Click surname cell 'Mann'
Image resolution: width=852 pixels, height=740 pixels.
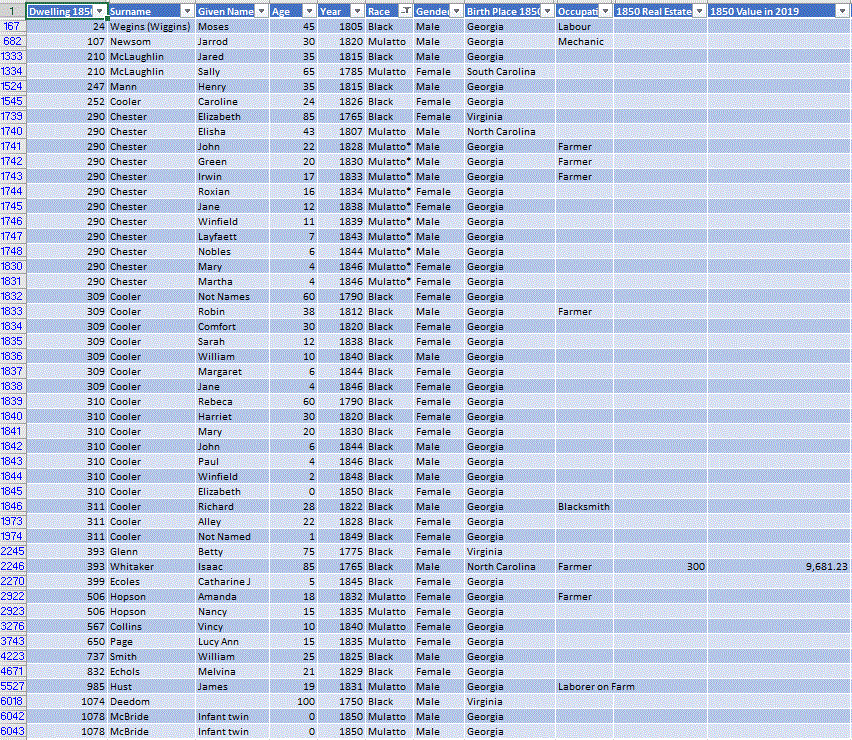[x=151, y=87]
